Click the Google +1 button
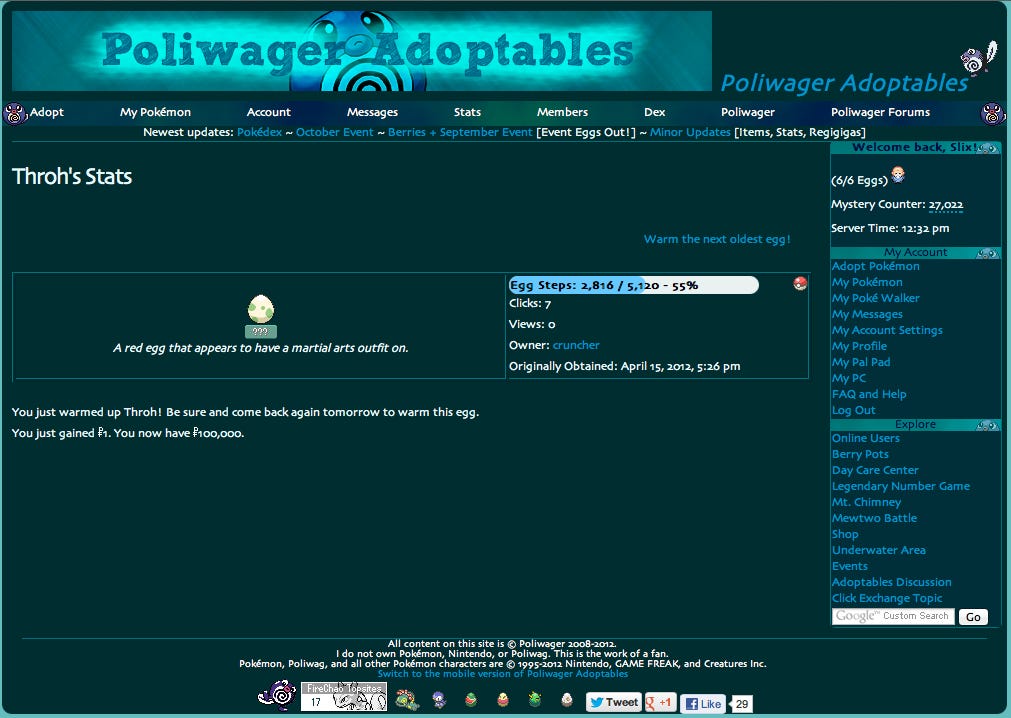 pyautogui.click(x=660, y=702)
